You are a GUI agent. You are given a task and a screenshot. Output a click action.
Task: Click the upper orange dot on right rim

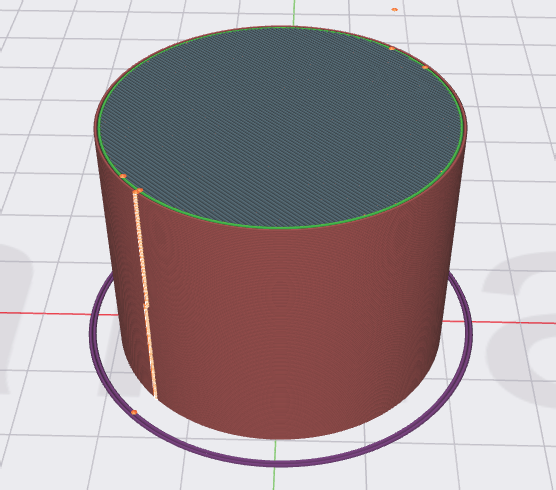tap(392, 48)
